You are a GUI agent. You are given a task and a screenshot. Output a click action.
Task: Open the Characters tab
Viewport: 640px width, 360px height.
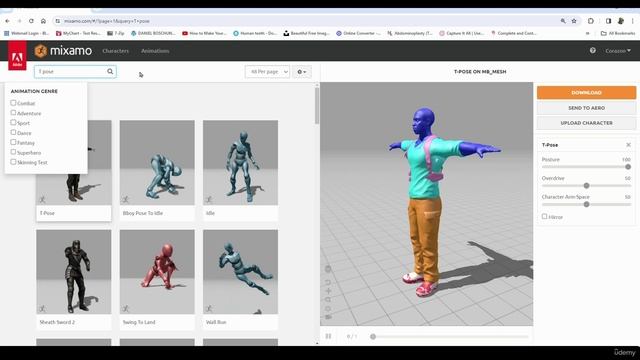point(116,51)
